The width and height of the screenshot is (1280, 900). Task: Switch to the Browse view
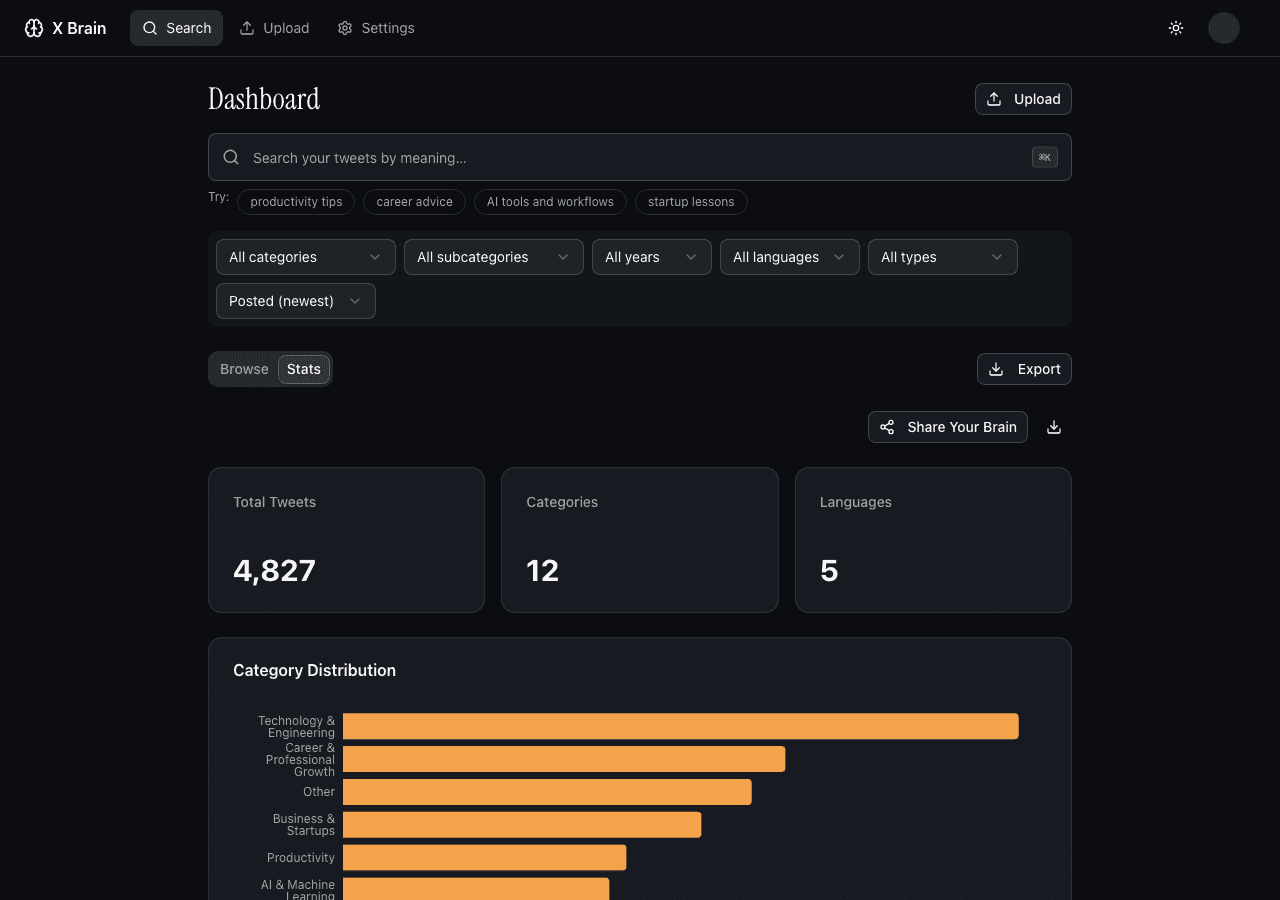click(x=244, y=369)
